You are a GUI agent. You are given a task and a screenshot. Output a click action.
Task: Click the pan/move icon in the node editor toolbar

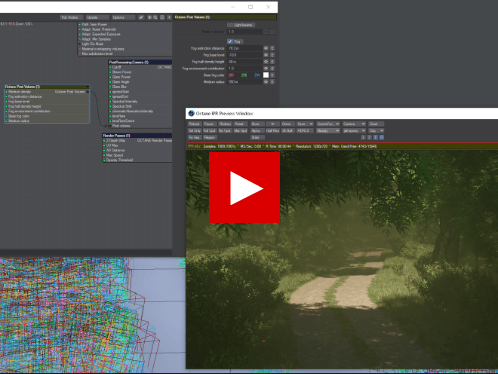point(149,17)
